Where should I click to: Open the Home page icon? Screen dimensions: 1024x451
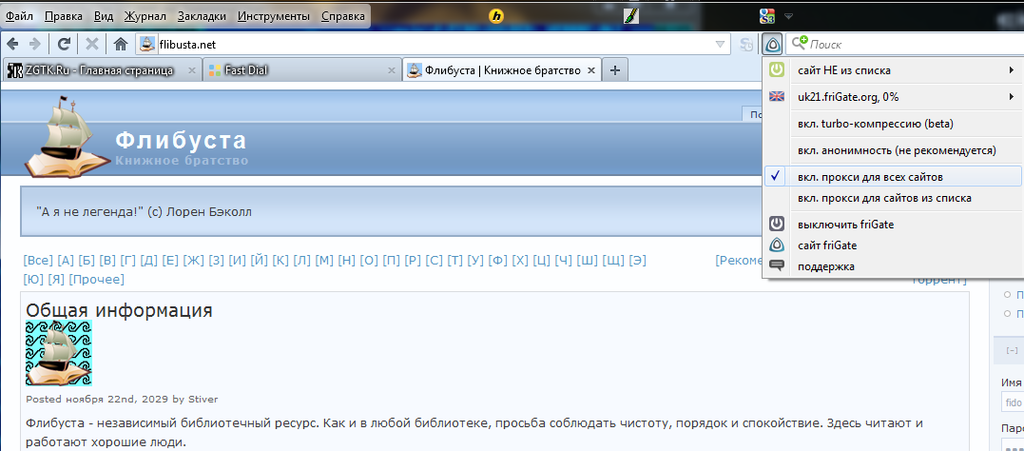click(x=120, y=44)
